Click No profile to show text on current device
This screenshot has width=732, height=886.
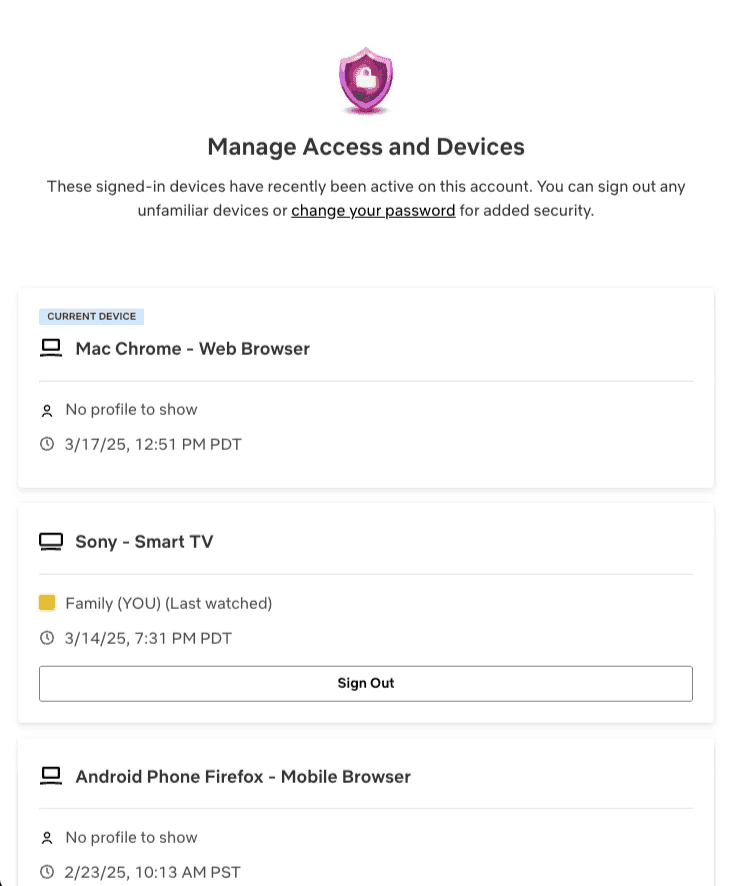131,410
